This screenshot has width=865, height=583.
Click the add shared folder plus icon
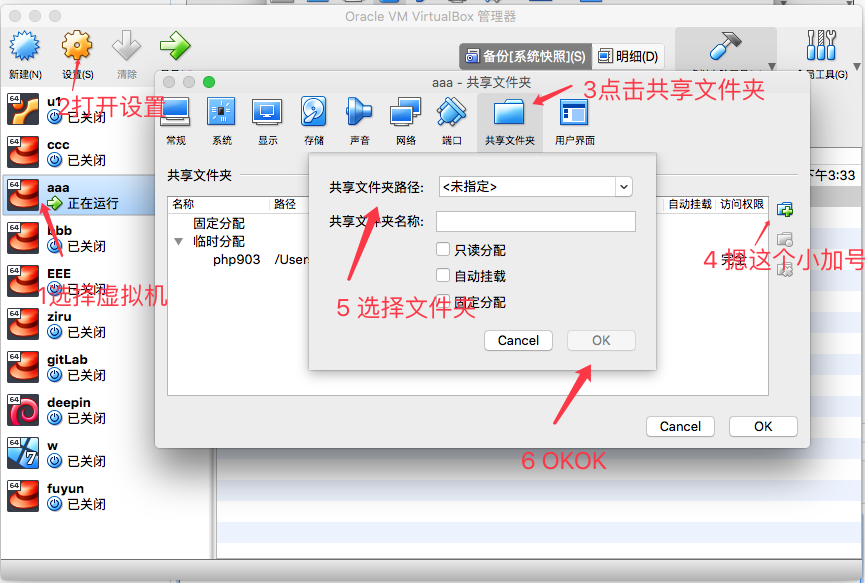(784, 210)
